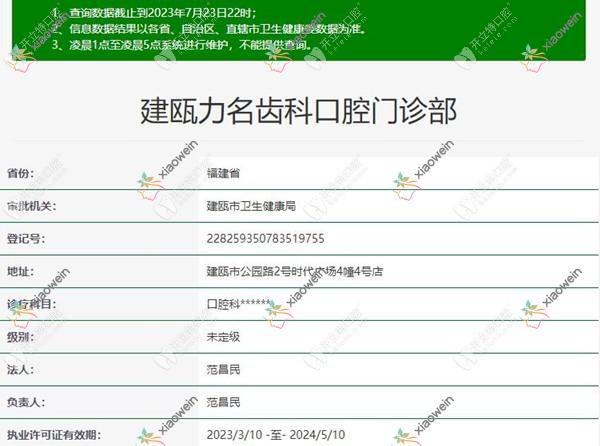
Task: Click notice line about 卫生健康委数据为准
Action: pyautogui.click(x=209, y=29)
